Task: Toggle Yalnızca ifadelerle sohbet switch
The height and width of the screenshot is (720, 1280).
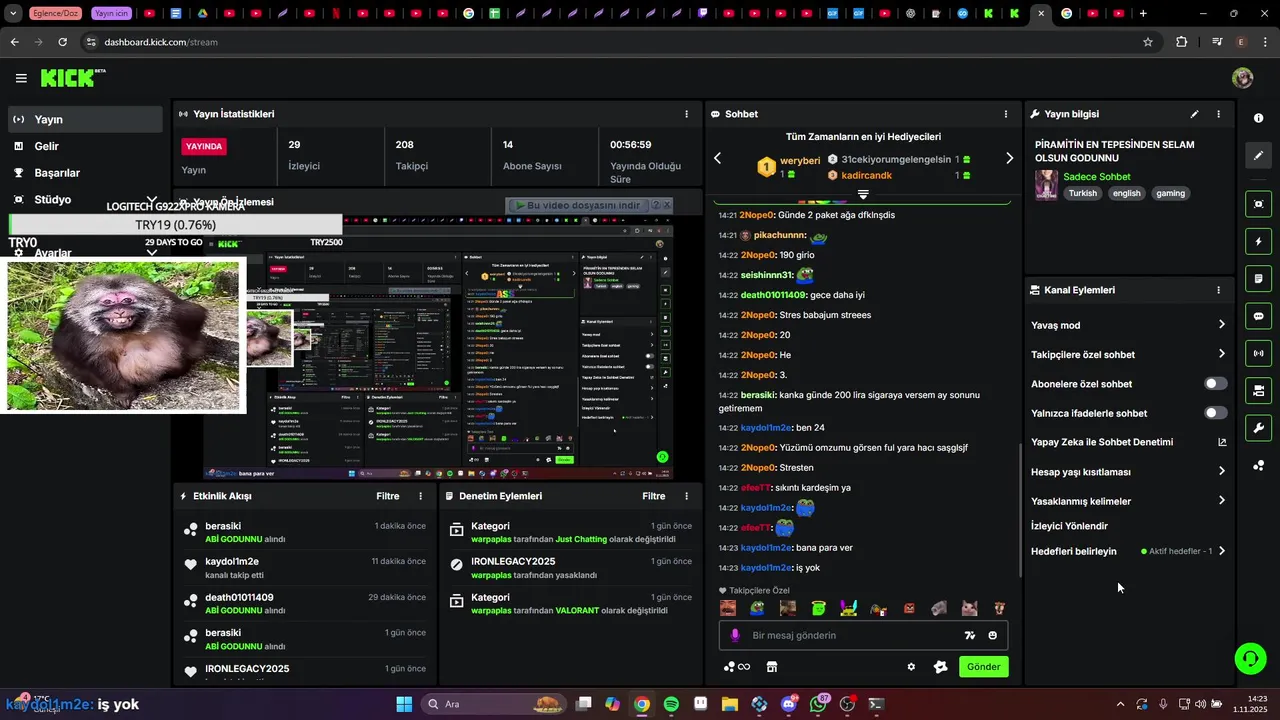Action: [x=1216, y=413]
